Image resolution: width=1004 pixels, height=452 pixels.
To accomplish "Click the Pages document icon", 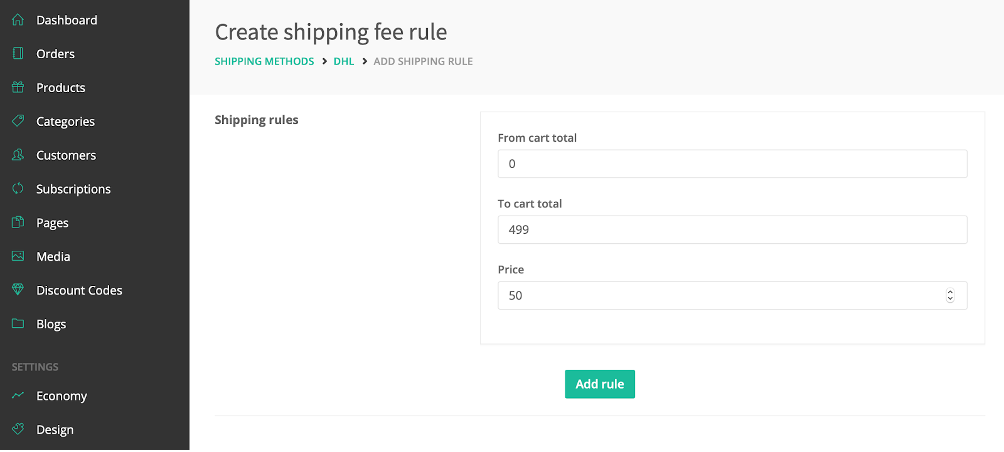I will pos(18,222).
